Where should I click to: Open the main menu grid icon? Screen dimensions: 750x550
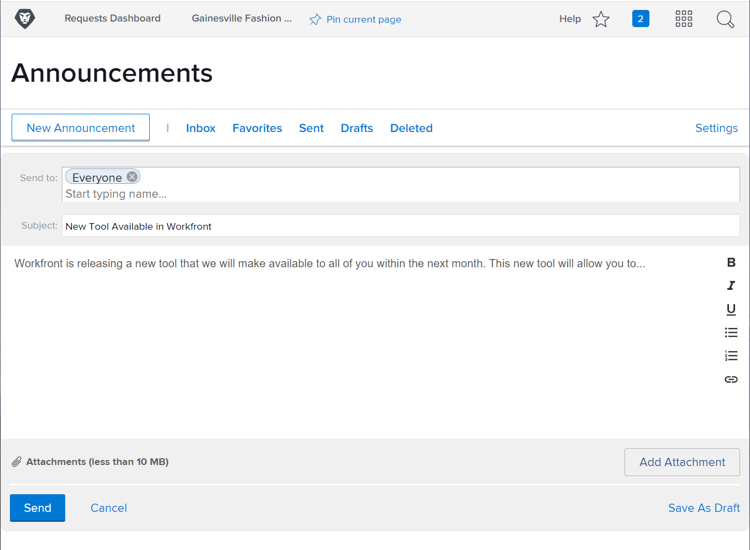tap(684, 19)
